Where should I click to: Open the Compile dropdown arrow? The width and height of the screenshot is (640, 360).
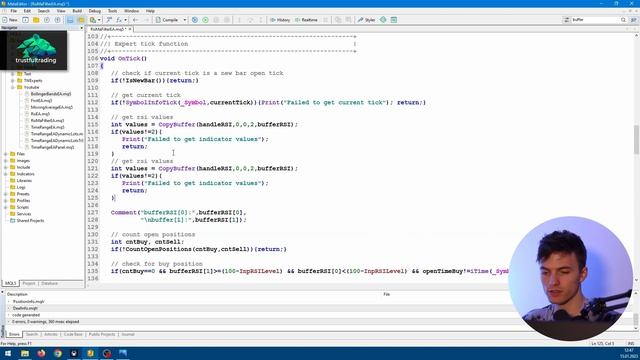[184, 20]
